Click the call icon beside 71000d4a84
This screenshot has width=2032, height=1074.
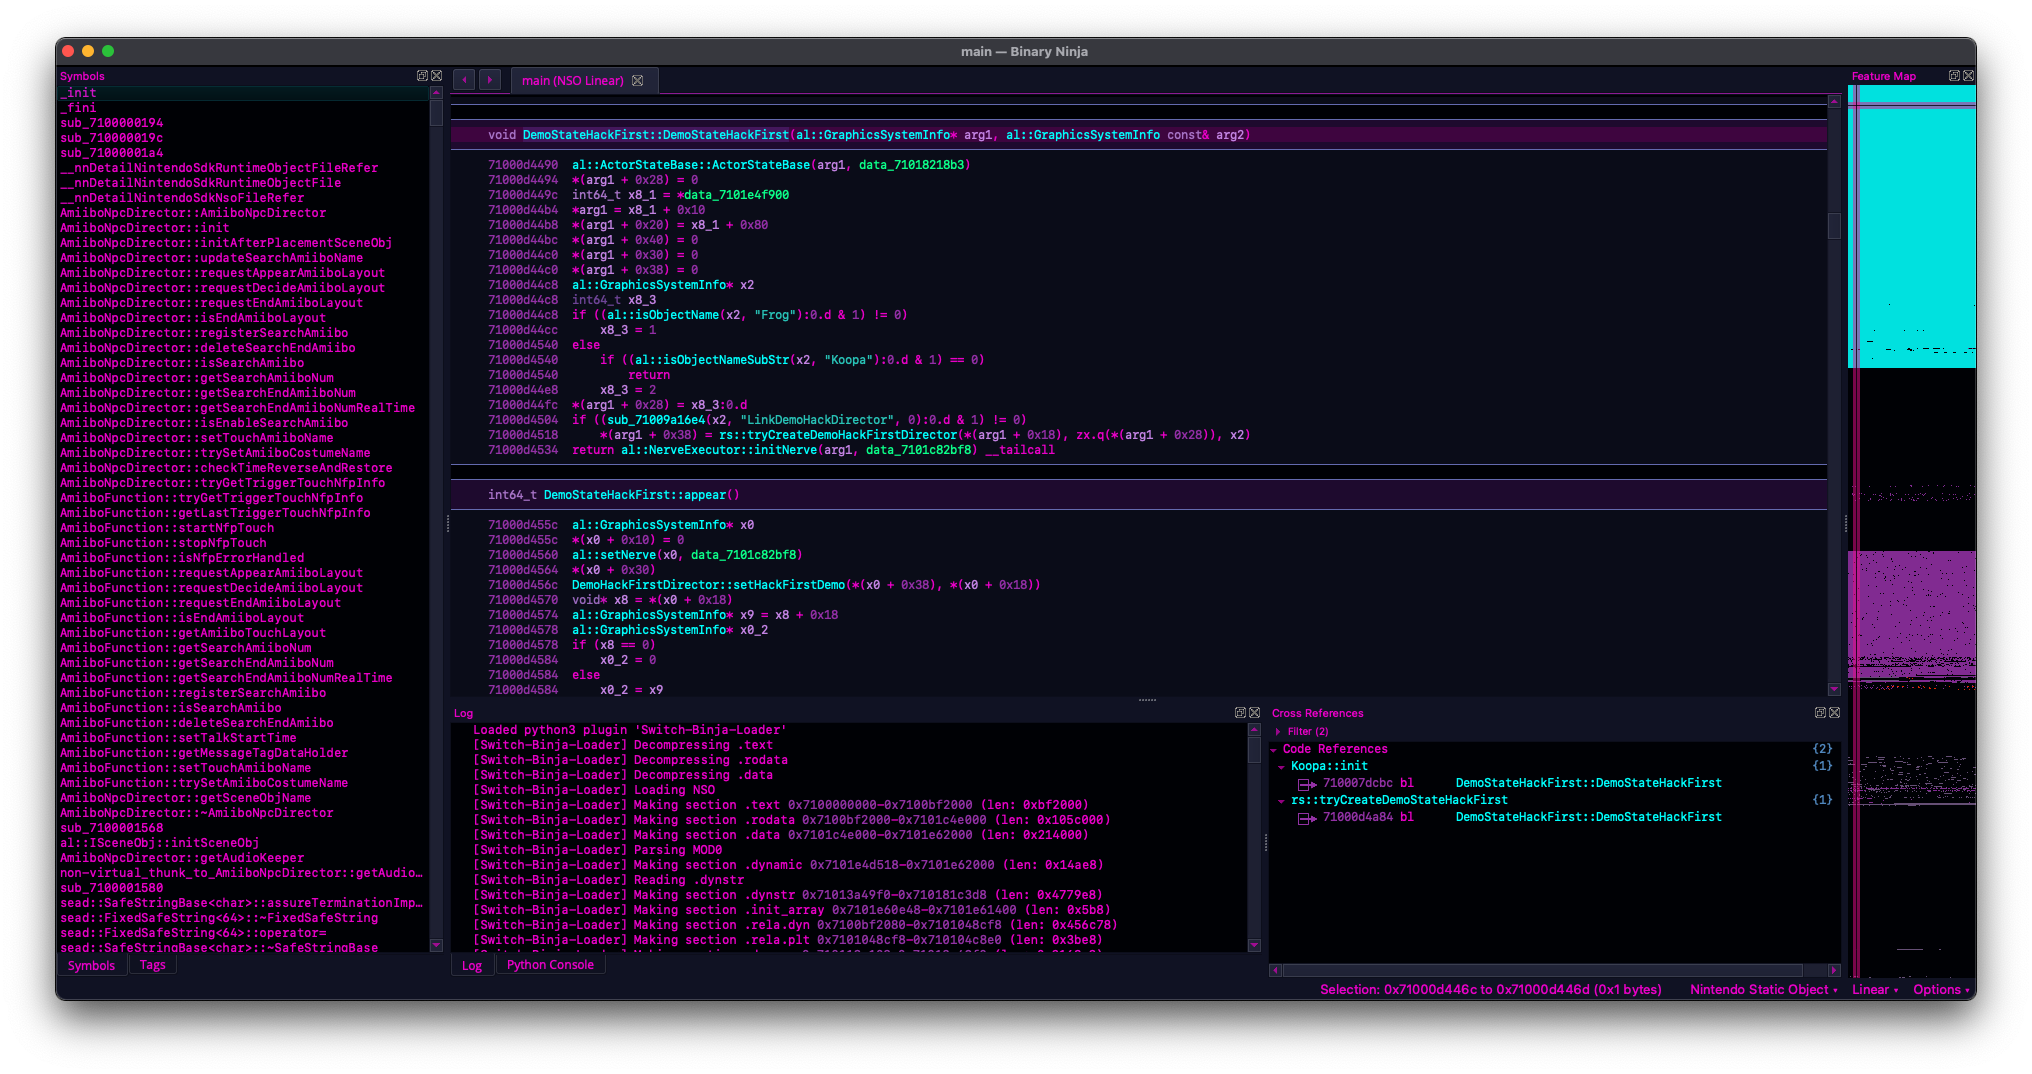coord(1306,818)
